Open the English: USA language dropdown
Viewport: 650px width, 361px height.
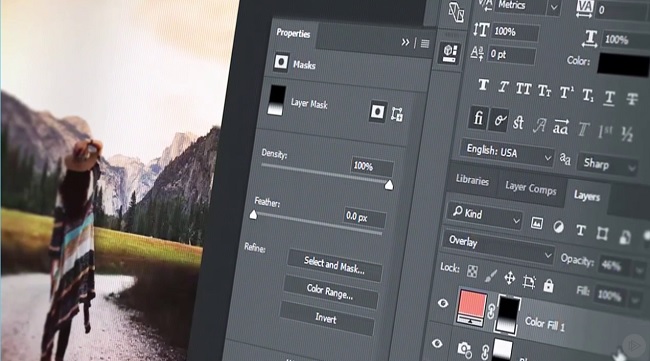pos(507,153)
